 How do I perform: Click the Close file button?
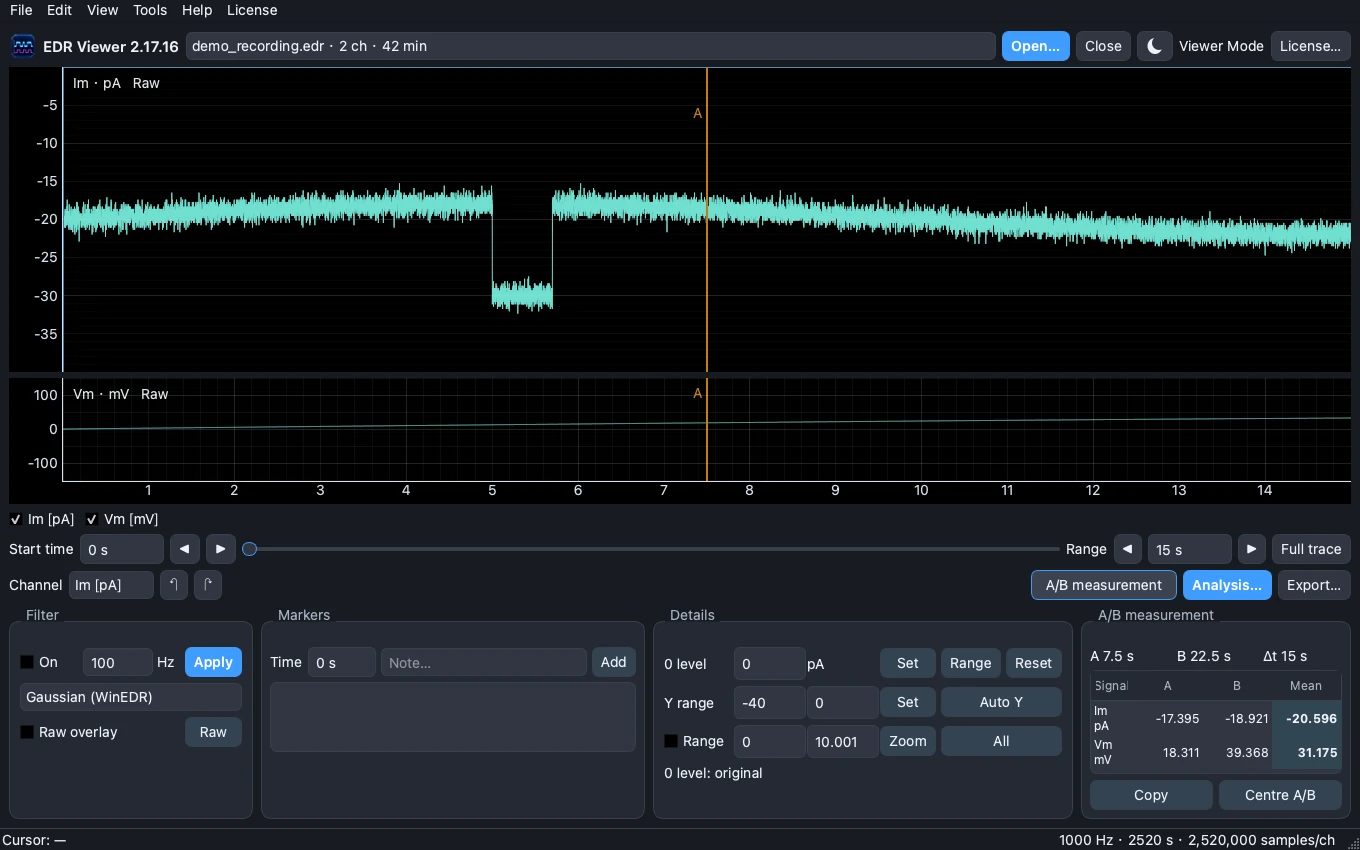click(1103, 46)
